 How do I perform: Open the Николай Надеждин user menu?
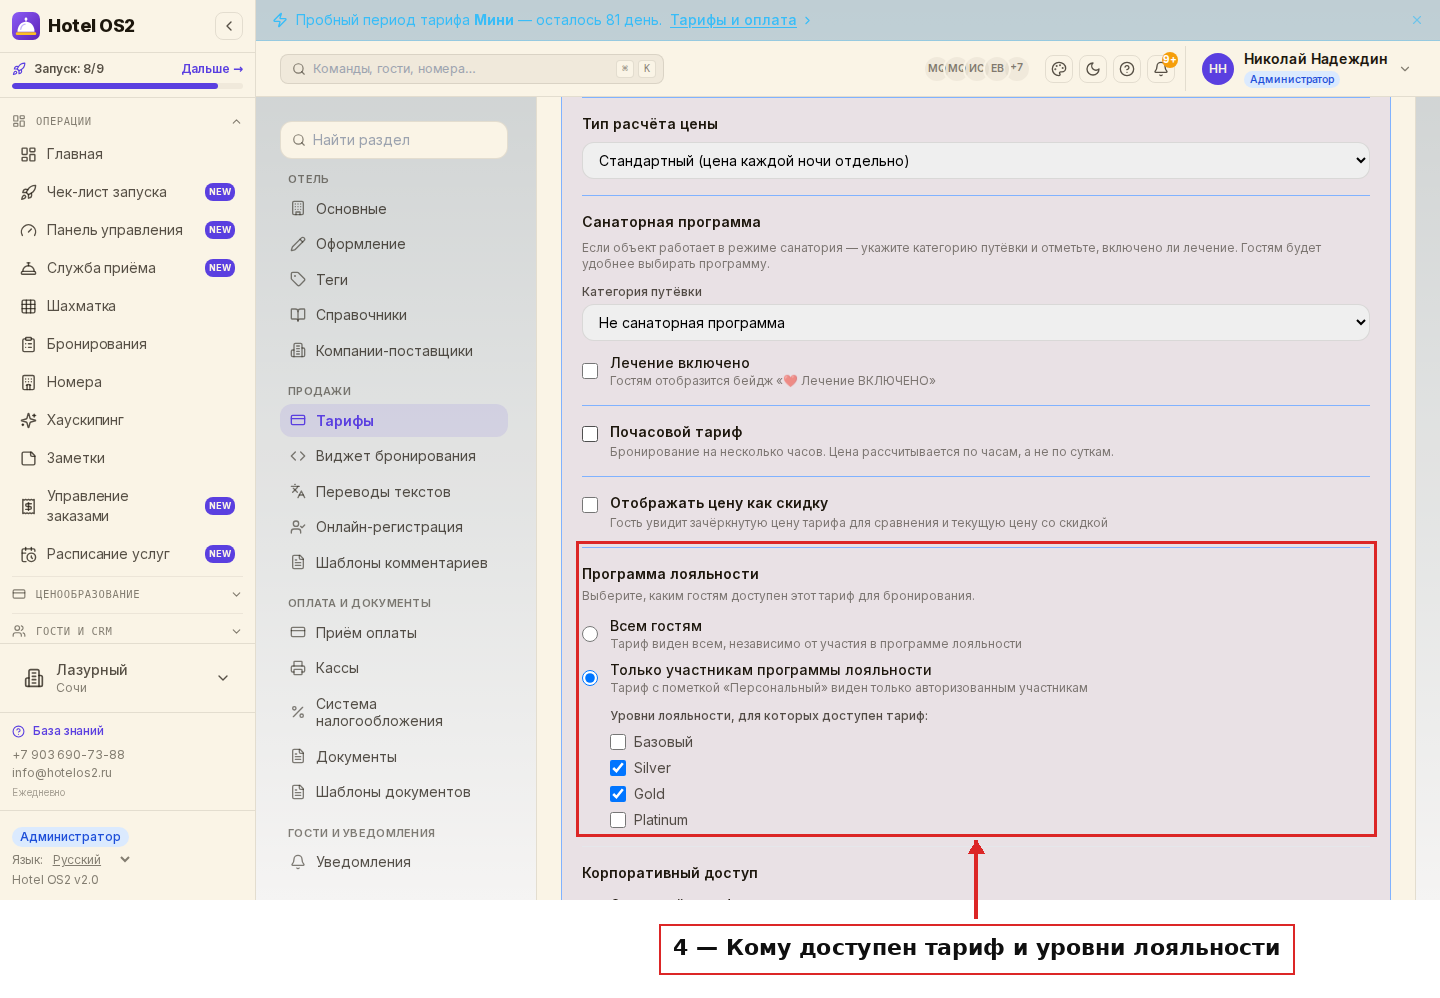coord(1307,69)
